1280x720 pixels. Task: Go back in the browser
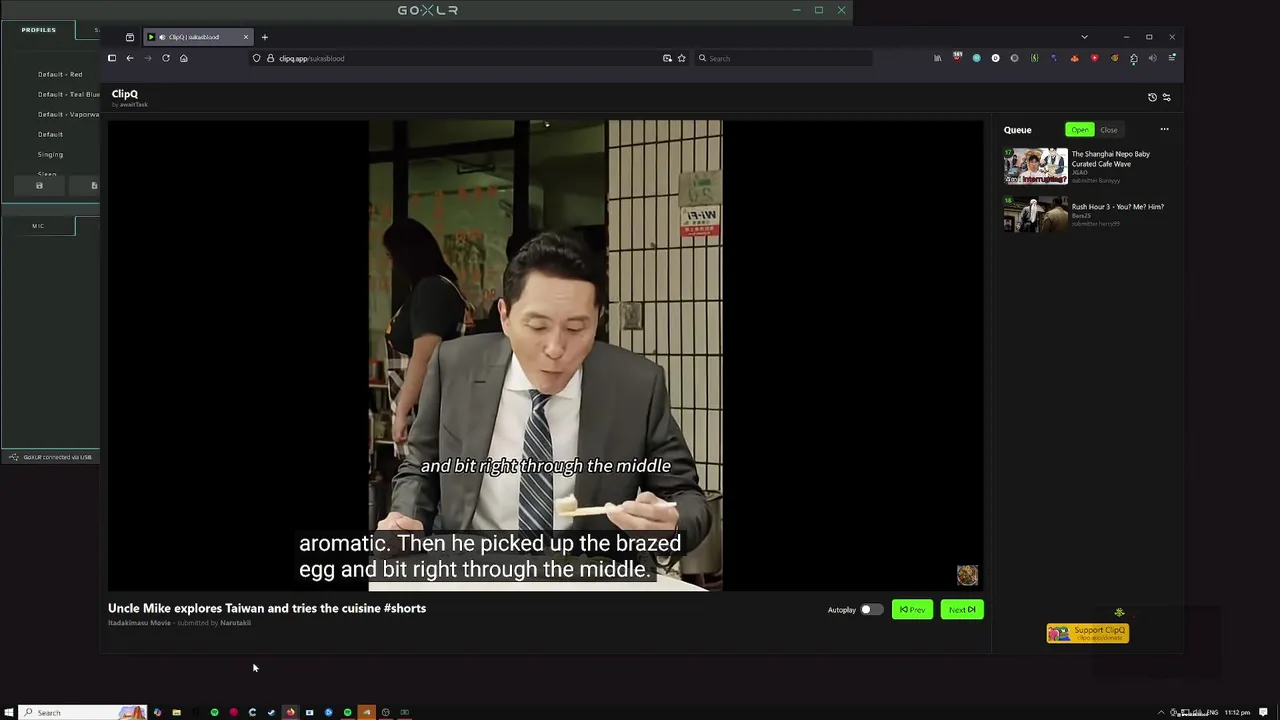[x=130, y=58]
